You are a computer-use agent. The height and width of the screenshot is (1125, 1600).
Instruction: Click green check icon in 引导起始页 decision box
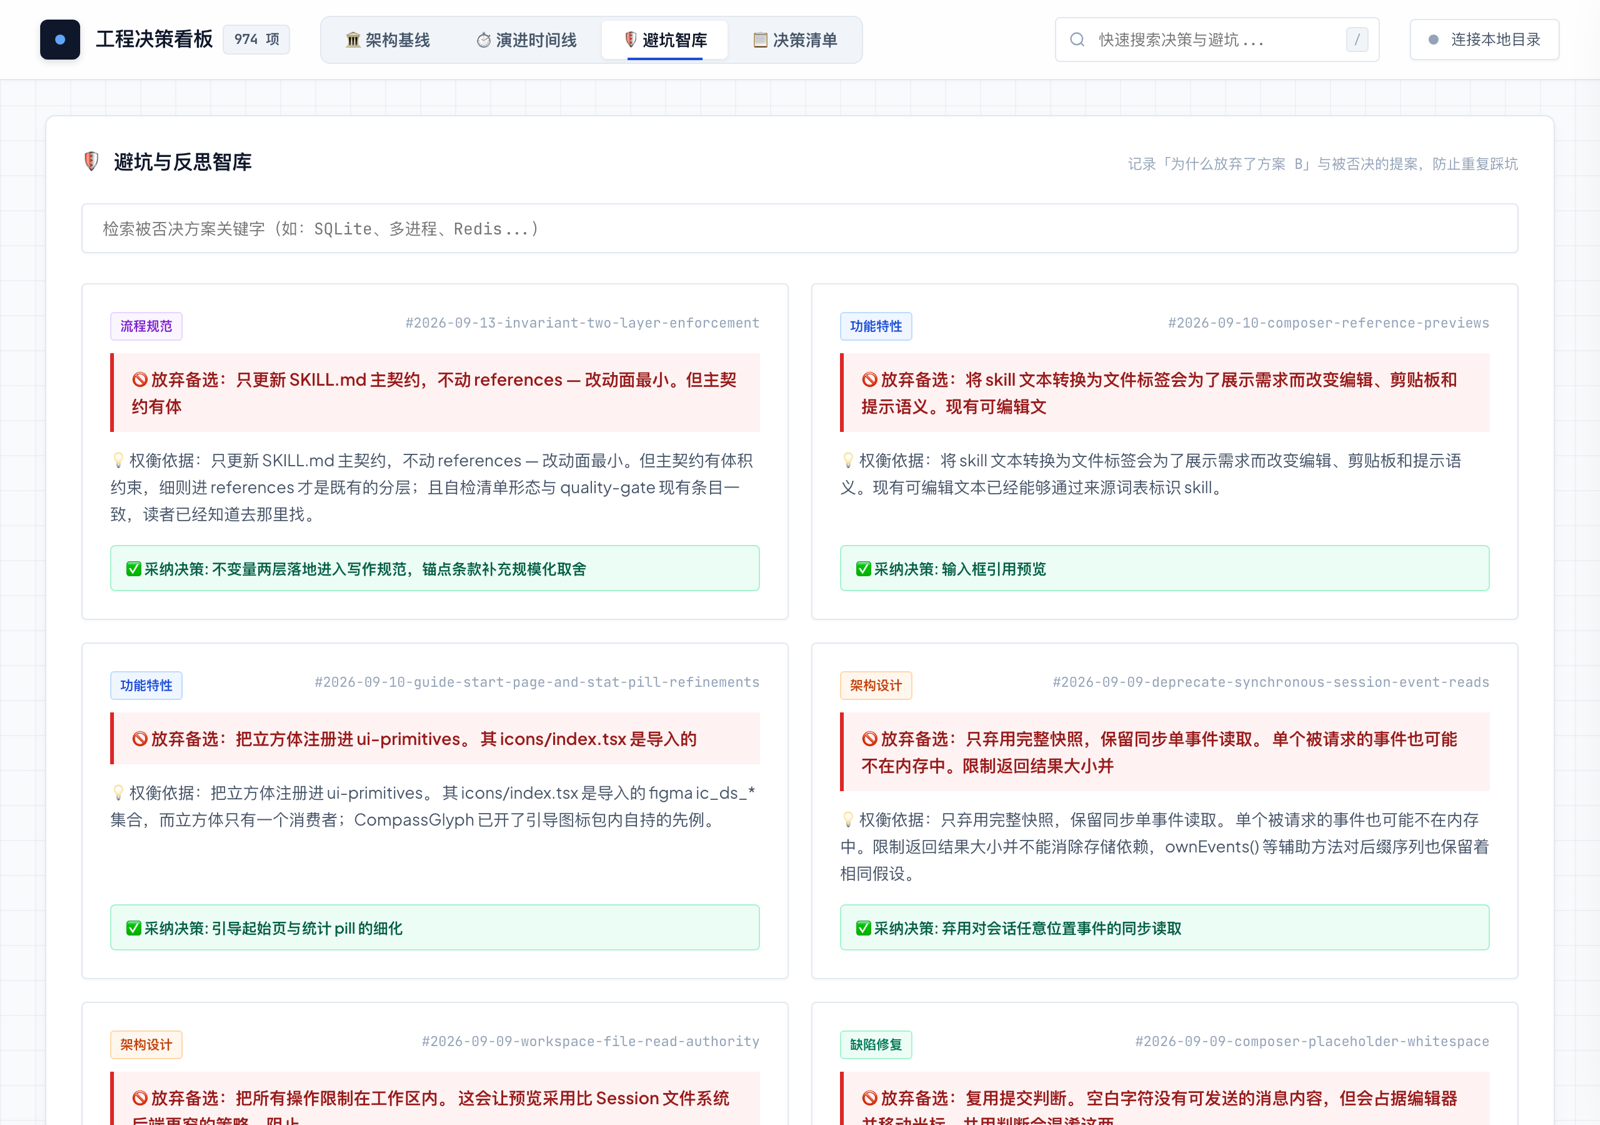133,928
